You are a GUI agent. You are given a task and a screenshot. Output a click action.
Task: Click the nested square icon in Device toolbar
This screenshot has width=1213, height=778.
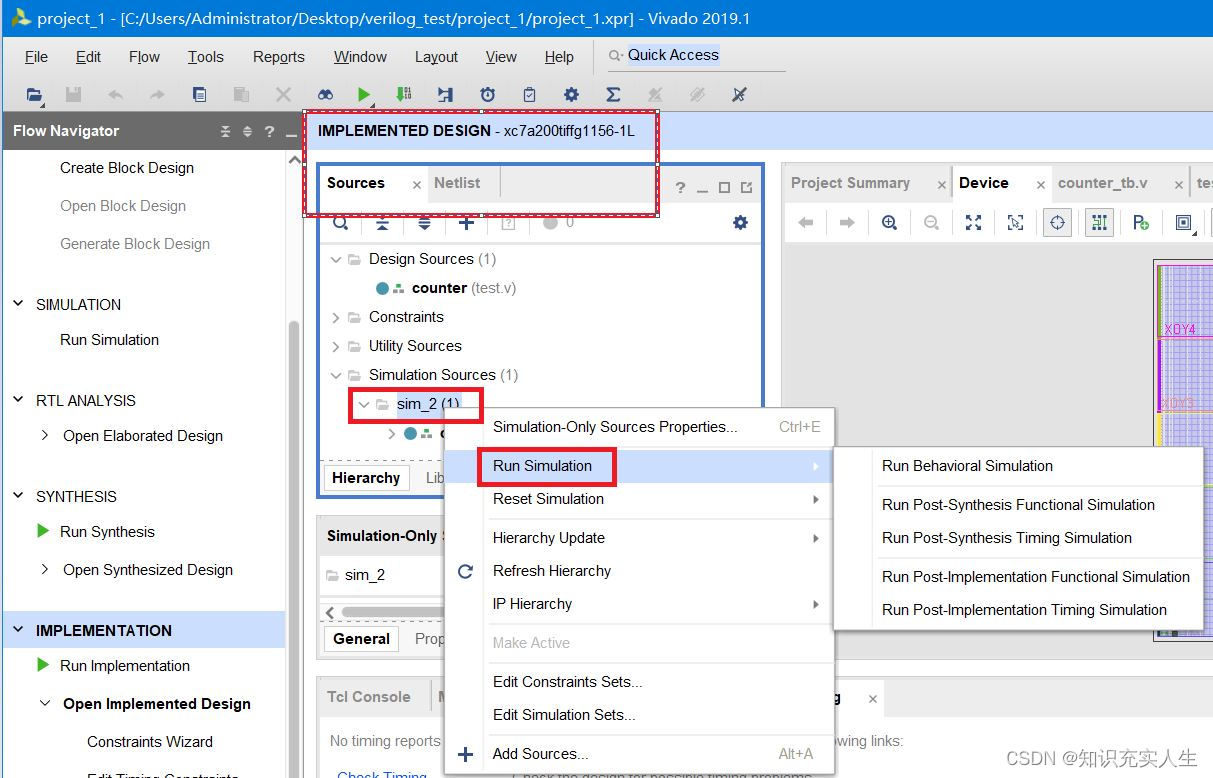coord(1183,223)
